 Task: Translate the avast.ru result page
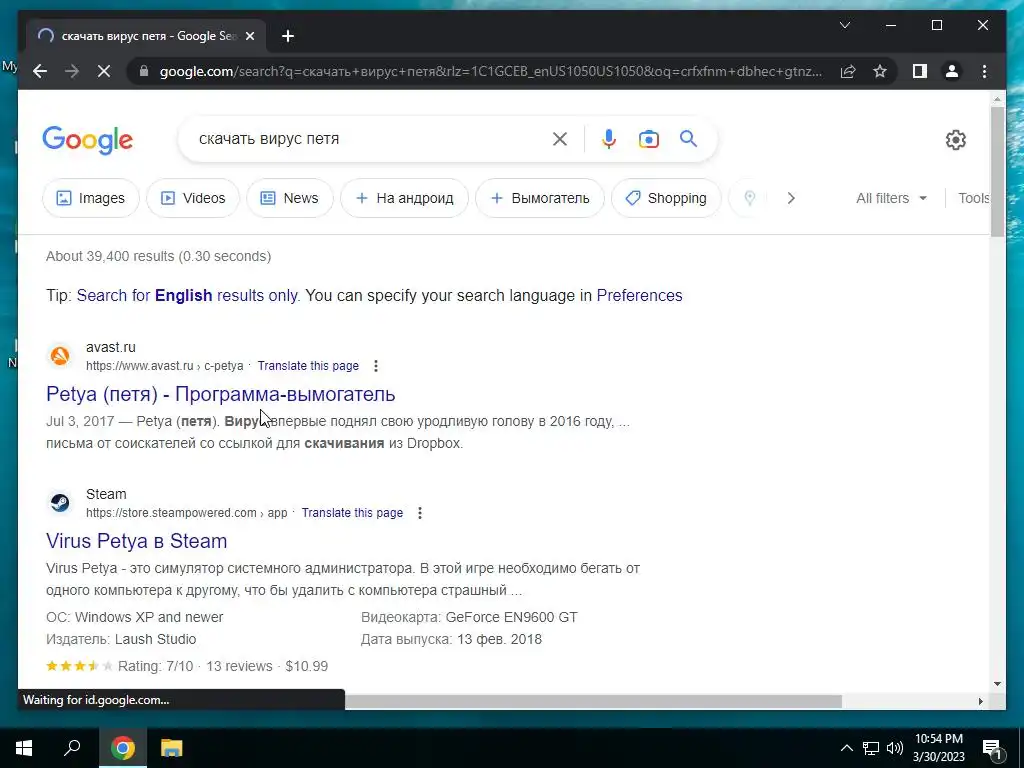[x=308, y=366]
